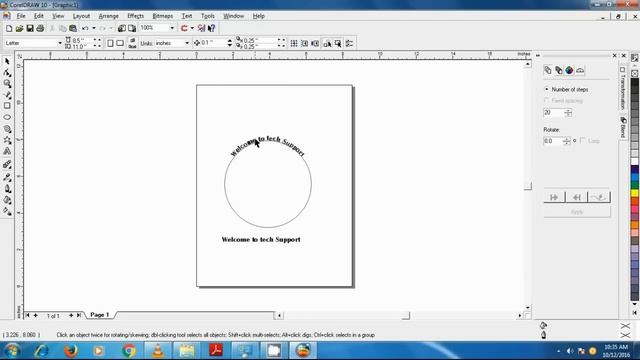
Task: Toggle Draw complex objects option
Action: coord(327,43)
